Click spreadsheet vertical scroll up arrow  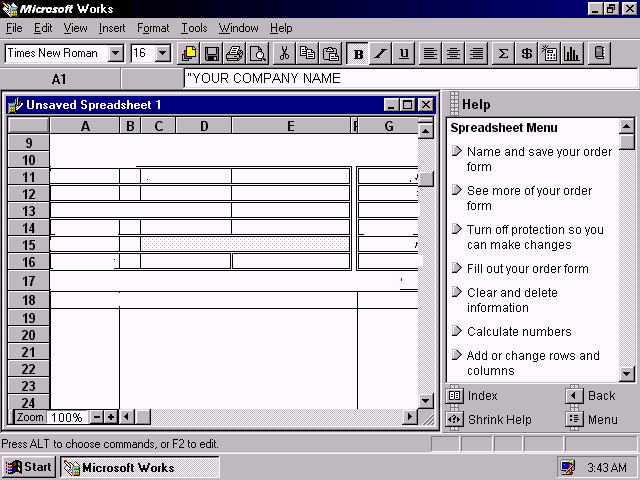tap(425, 131)
